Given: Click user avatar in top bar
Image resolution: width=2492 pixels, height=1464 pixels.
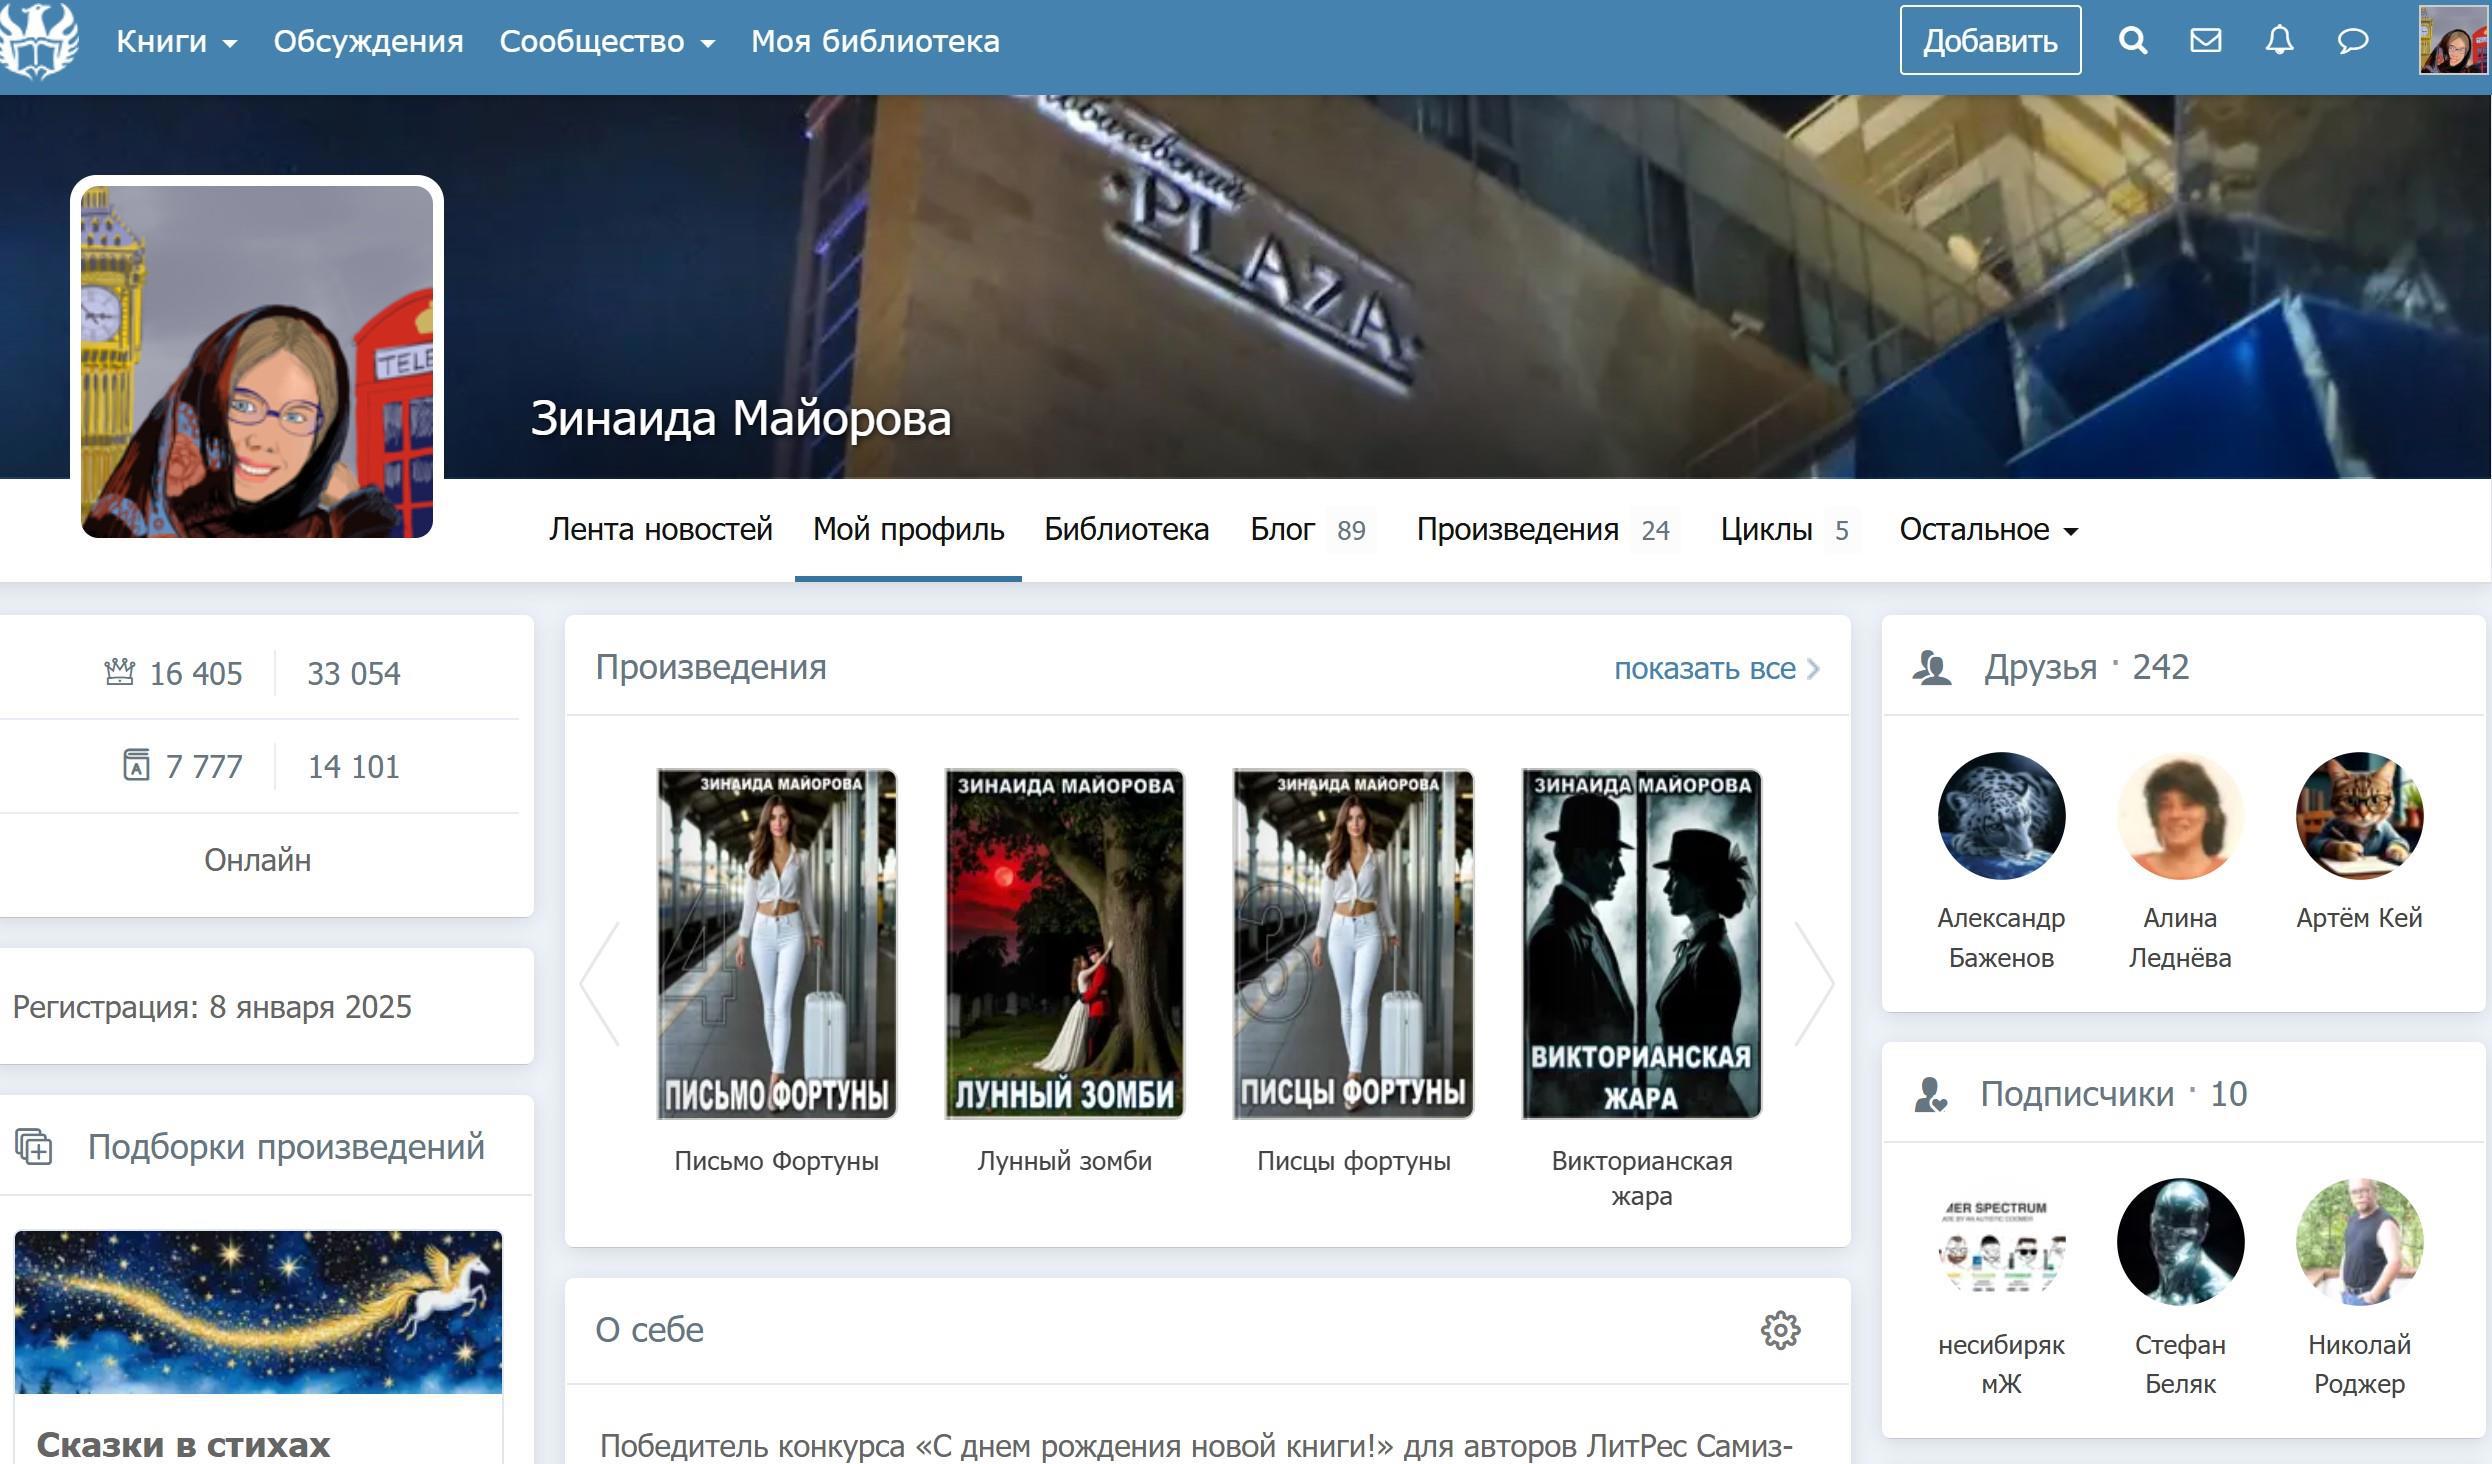Looking at the screenshot, I should coord(2452,41).
